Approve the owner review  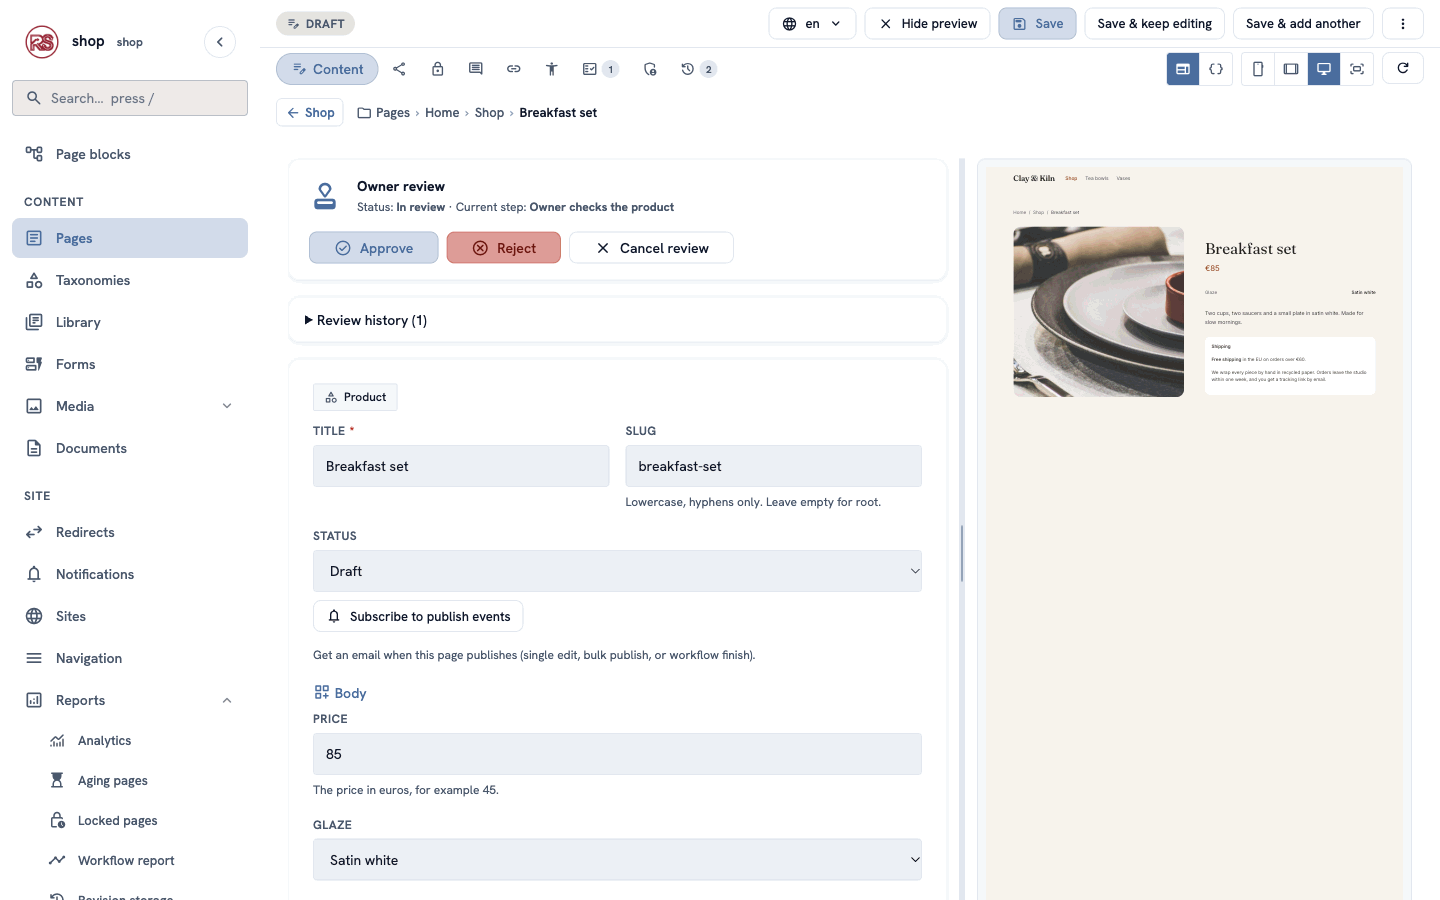[374, 248]
